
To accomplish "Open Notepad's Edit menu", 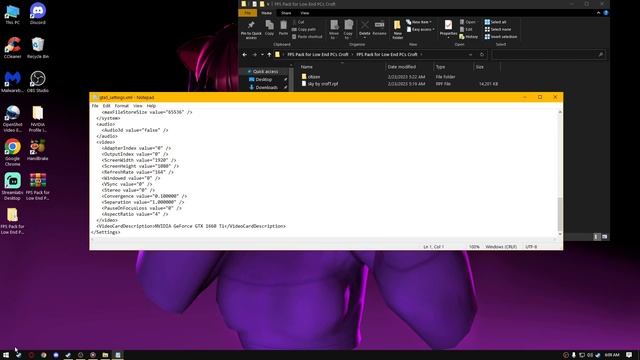I will coord(106,106).
